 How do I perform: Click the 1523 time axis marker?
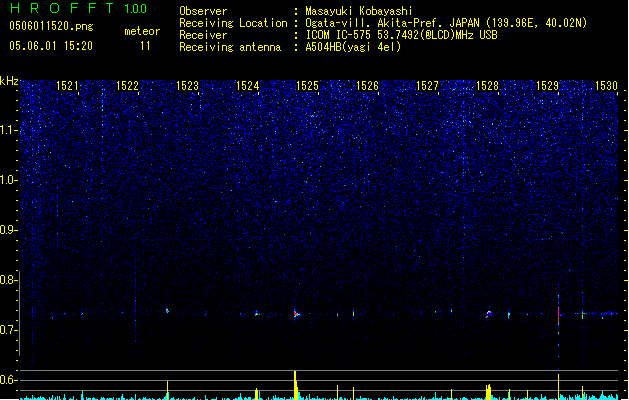[187, 86]
